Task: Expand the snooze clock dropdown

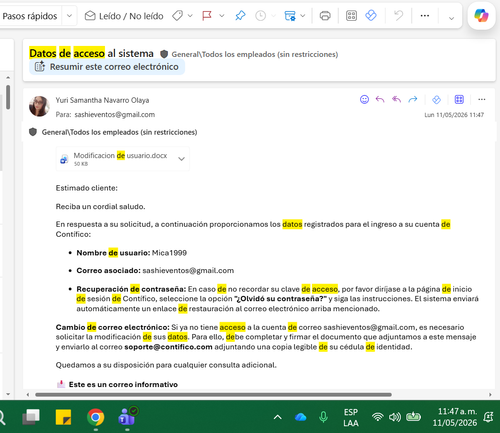Action: (274, 16)
